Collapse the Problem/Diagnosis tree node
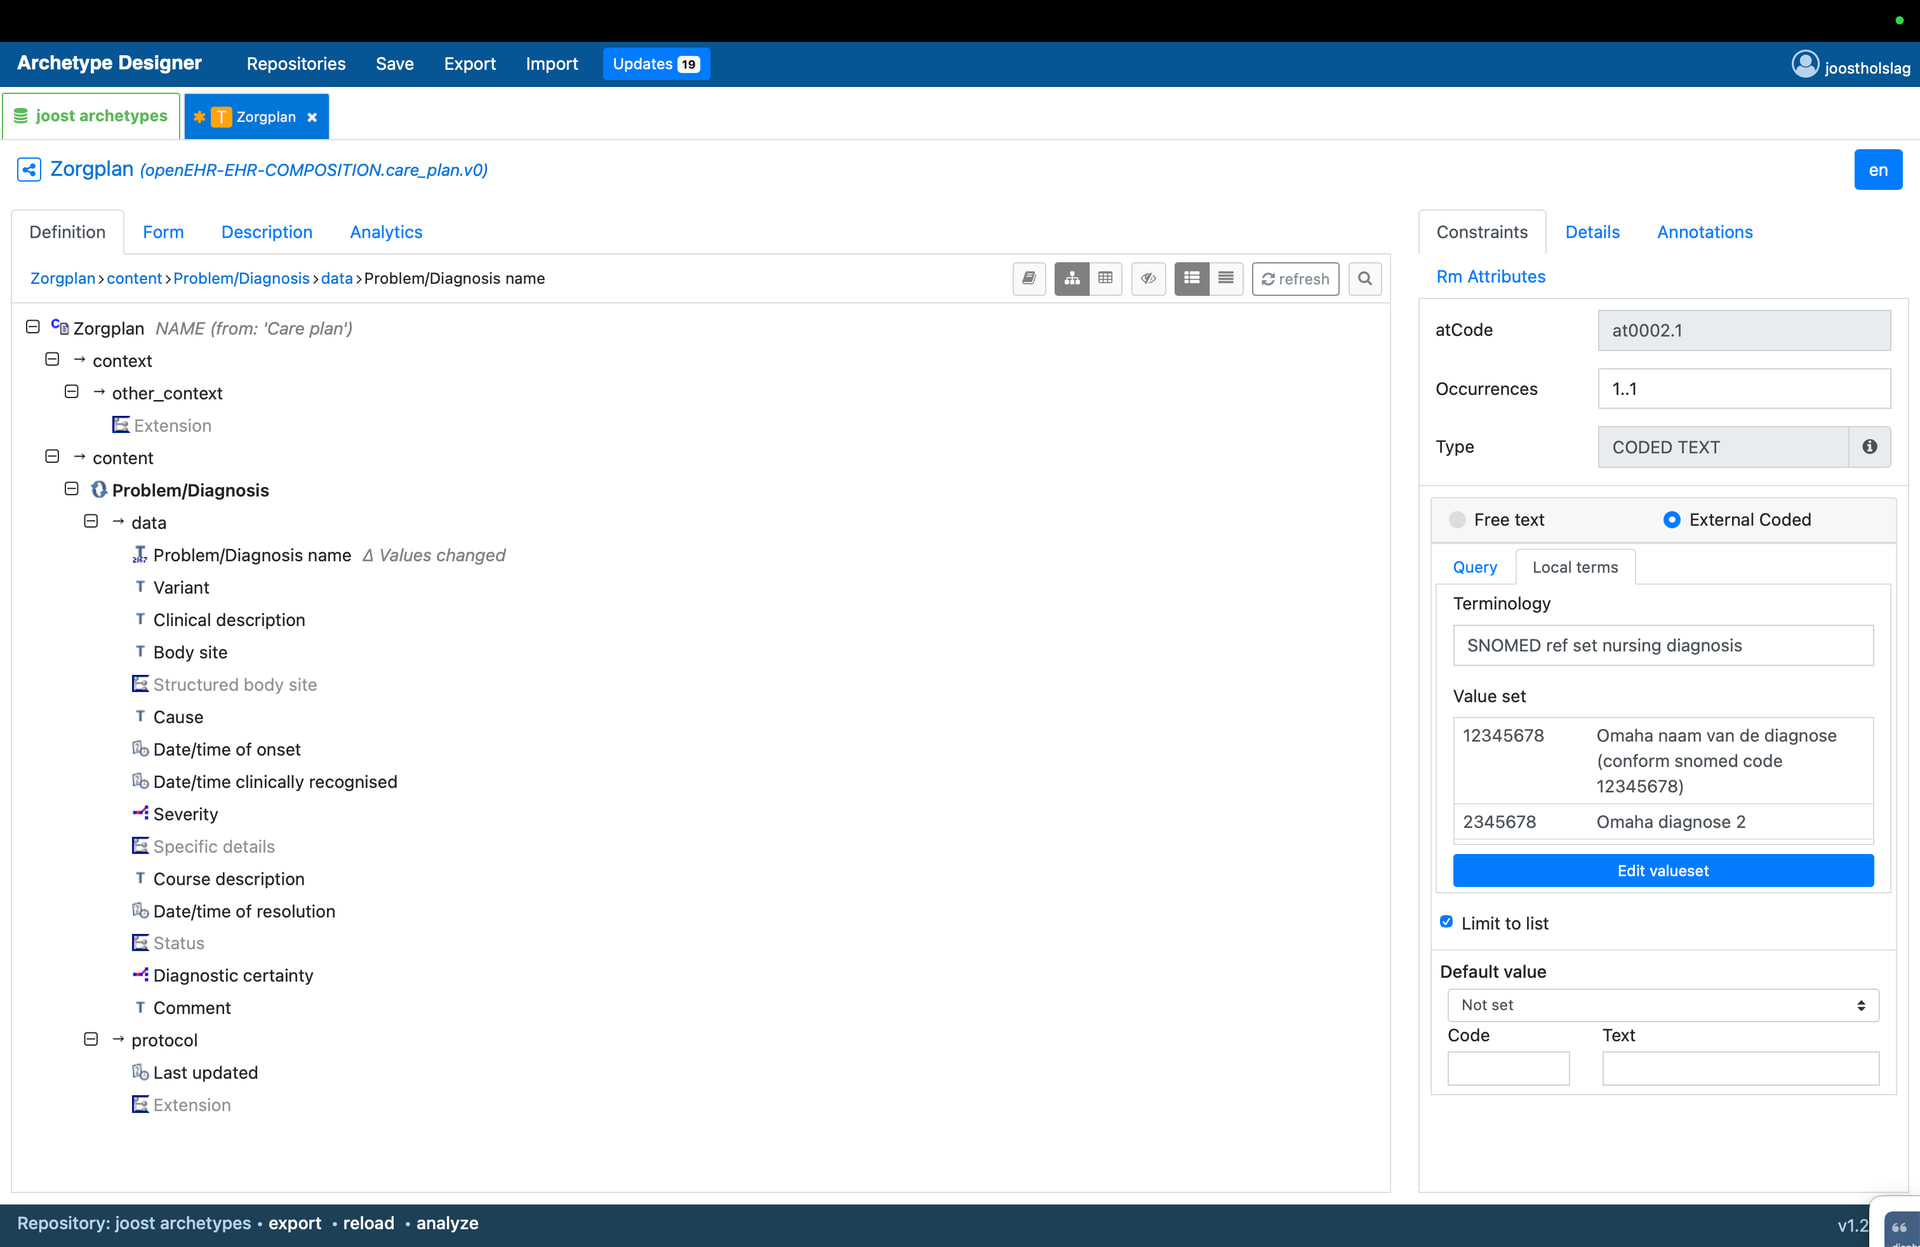The width and height of the screenshot is (1920, 1247). click(72, 489)
